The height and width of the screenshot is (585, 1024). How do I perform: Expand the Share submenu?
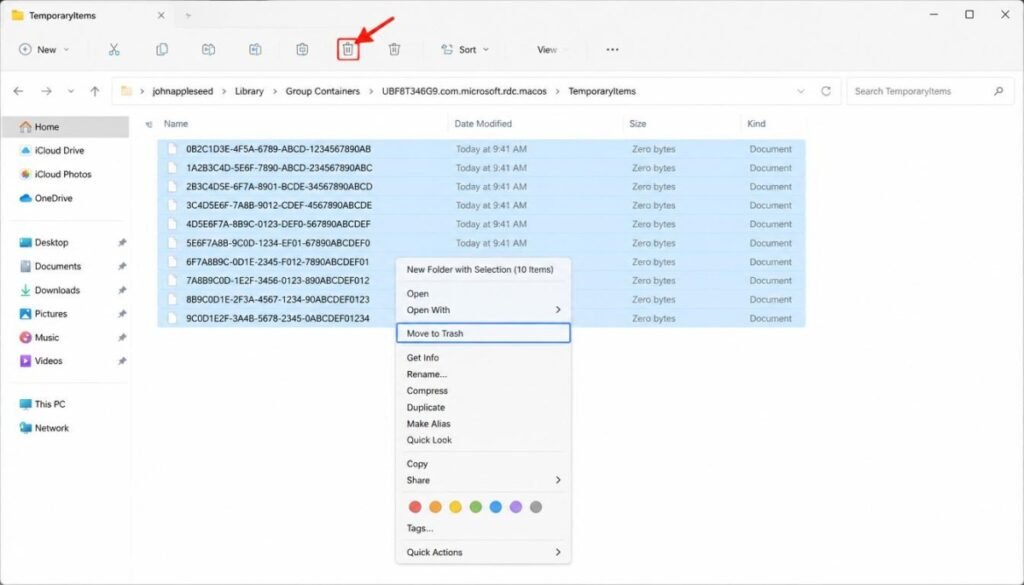558,480
